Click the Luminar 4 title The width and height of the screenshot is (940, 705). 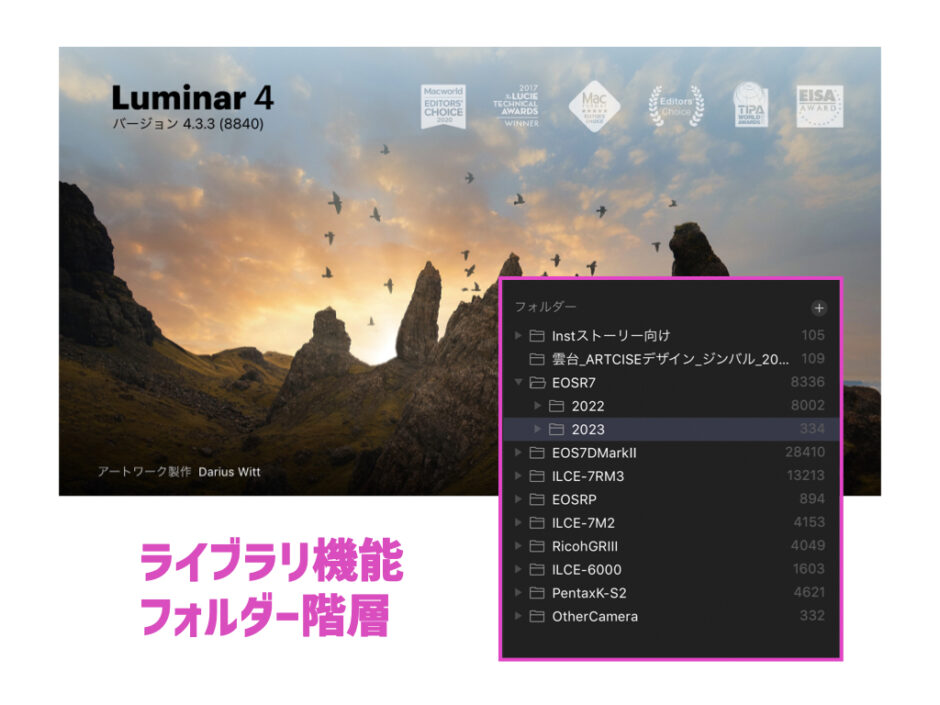click(192, 97)
